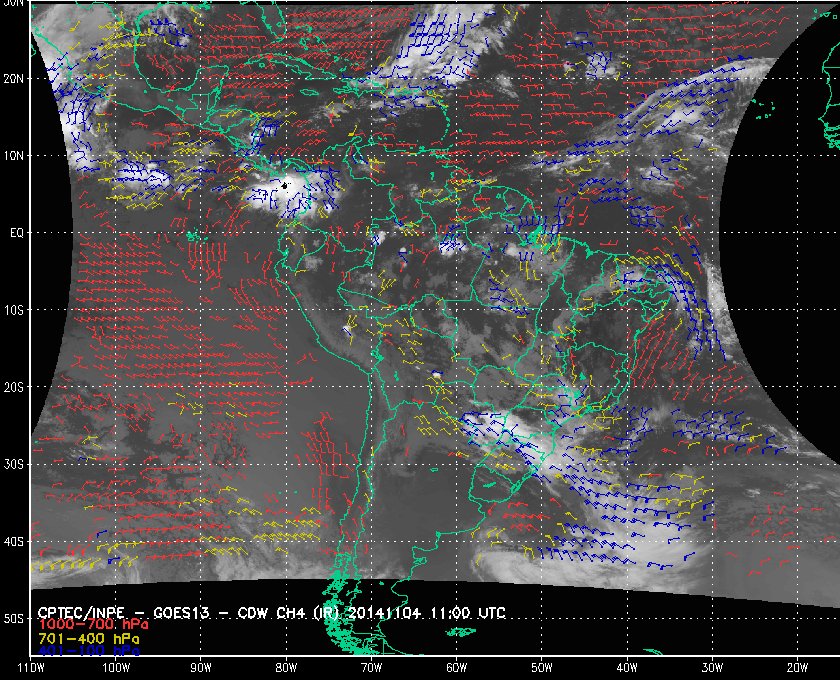The height and width of the screenshot is (680, 840).
Task: Click the 1000-700 hPa red legend label
Action: 93,625
